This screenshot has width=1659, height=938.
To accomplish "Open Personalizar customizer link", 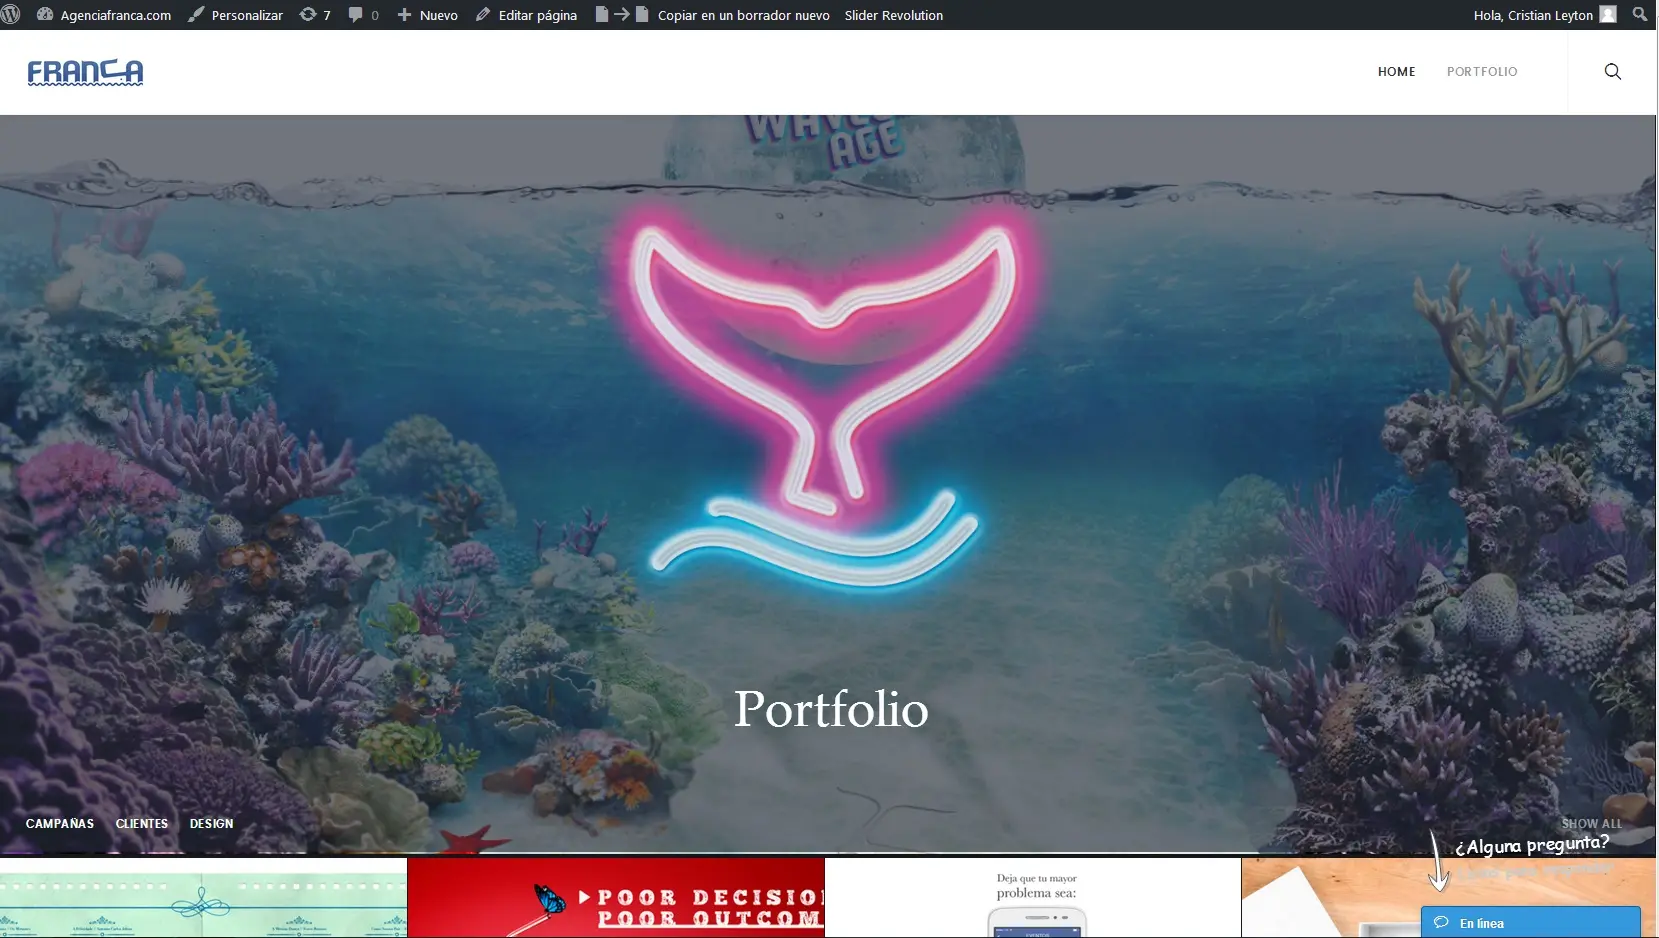I will (236, 15).
